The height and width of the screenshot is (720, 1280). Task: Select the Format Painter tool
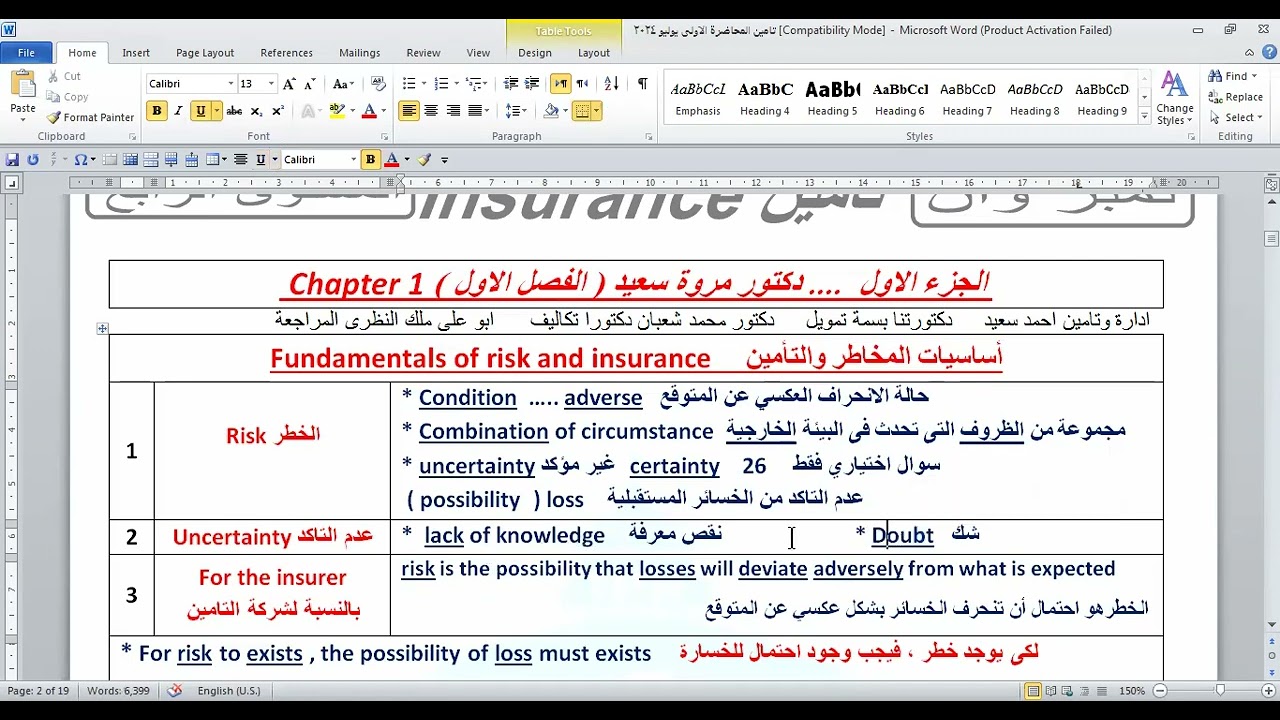[x=91, y=117]
